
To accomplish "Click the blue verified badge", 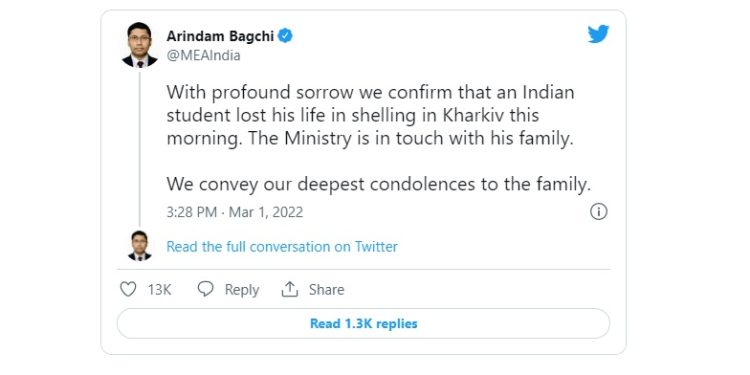I will click(x=286, y=36).
